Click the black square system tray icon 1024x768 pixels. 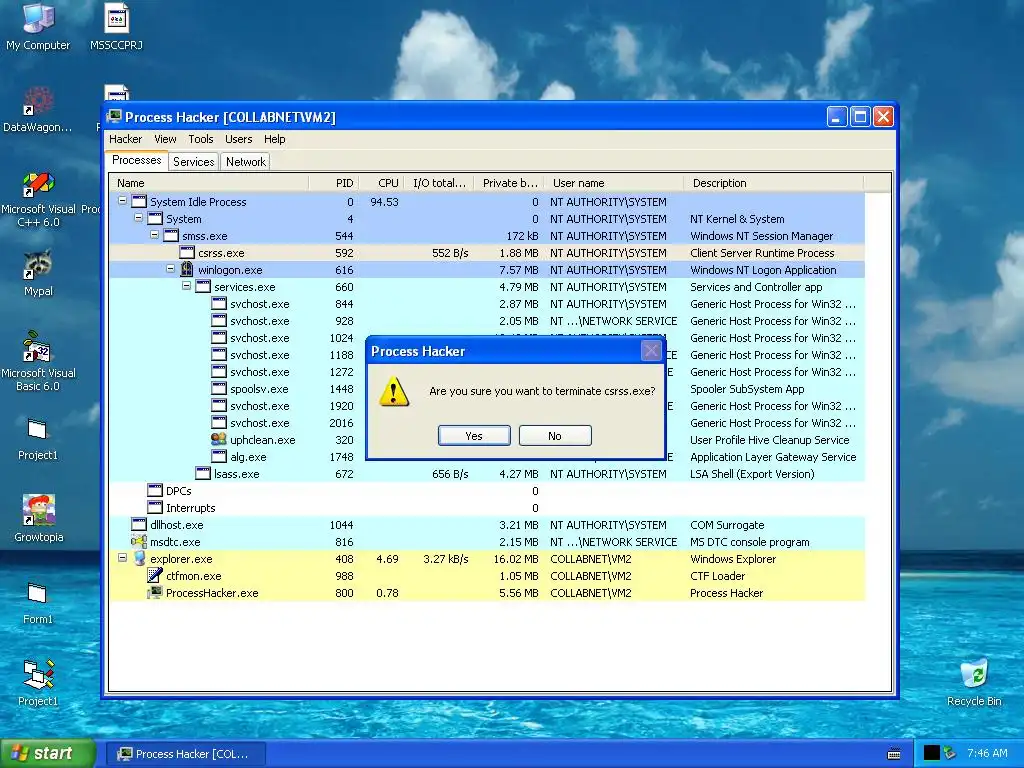click(x=931, y=753)
